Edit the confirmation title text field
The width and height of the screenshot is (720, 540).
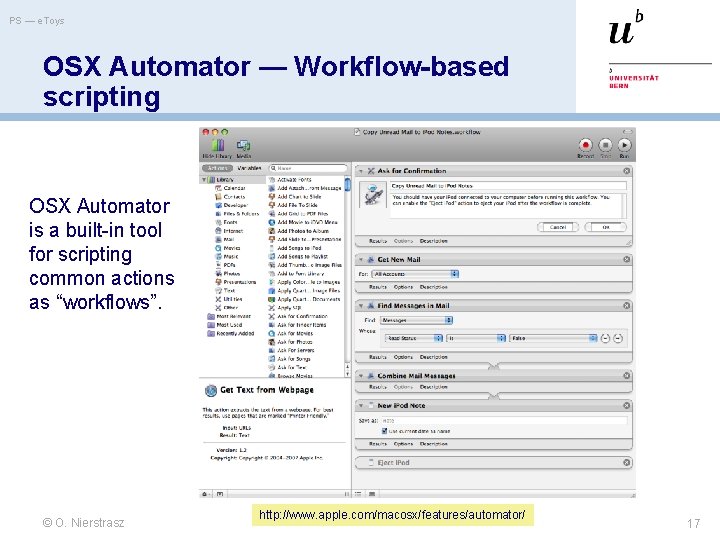(x=508, y=186)
